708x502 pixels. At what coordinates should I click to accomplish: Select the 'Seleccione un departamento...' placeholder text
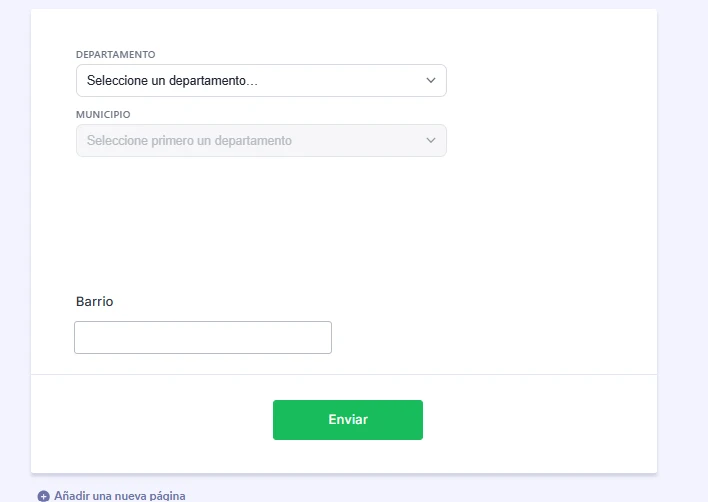172,80
